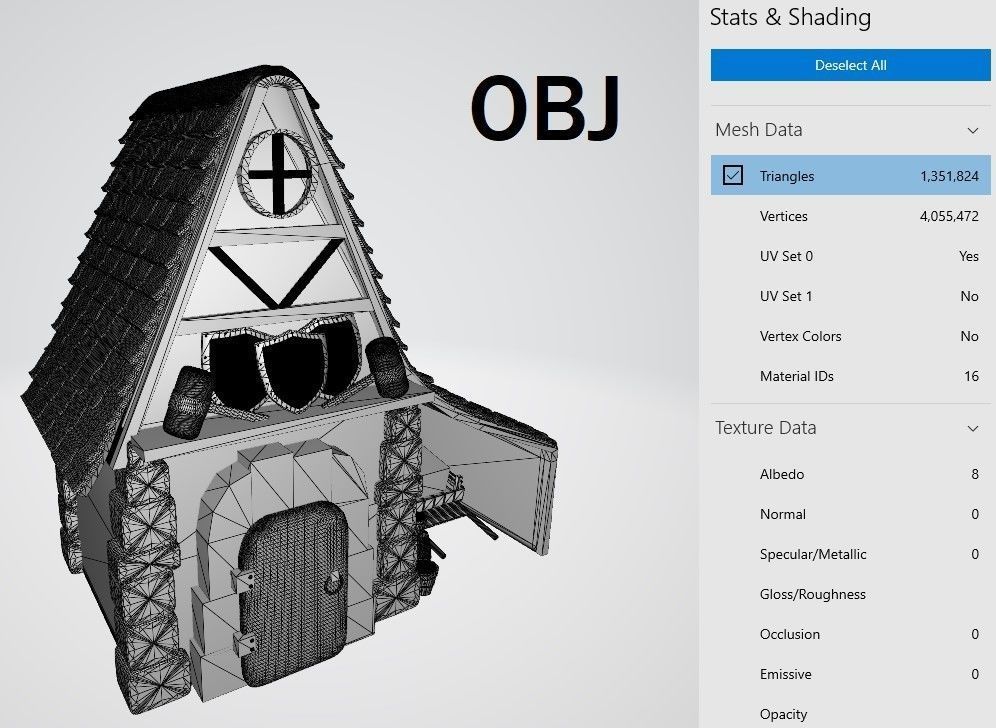Click the Triangles count 1,351,824
This screenshot has width=996, height=728.
pos(949,176)
